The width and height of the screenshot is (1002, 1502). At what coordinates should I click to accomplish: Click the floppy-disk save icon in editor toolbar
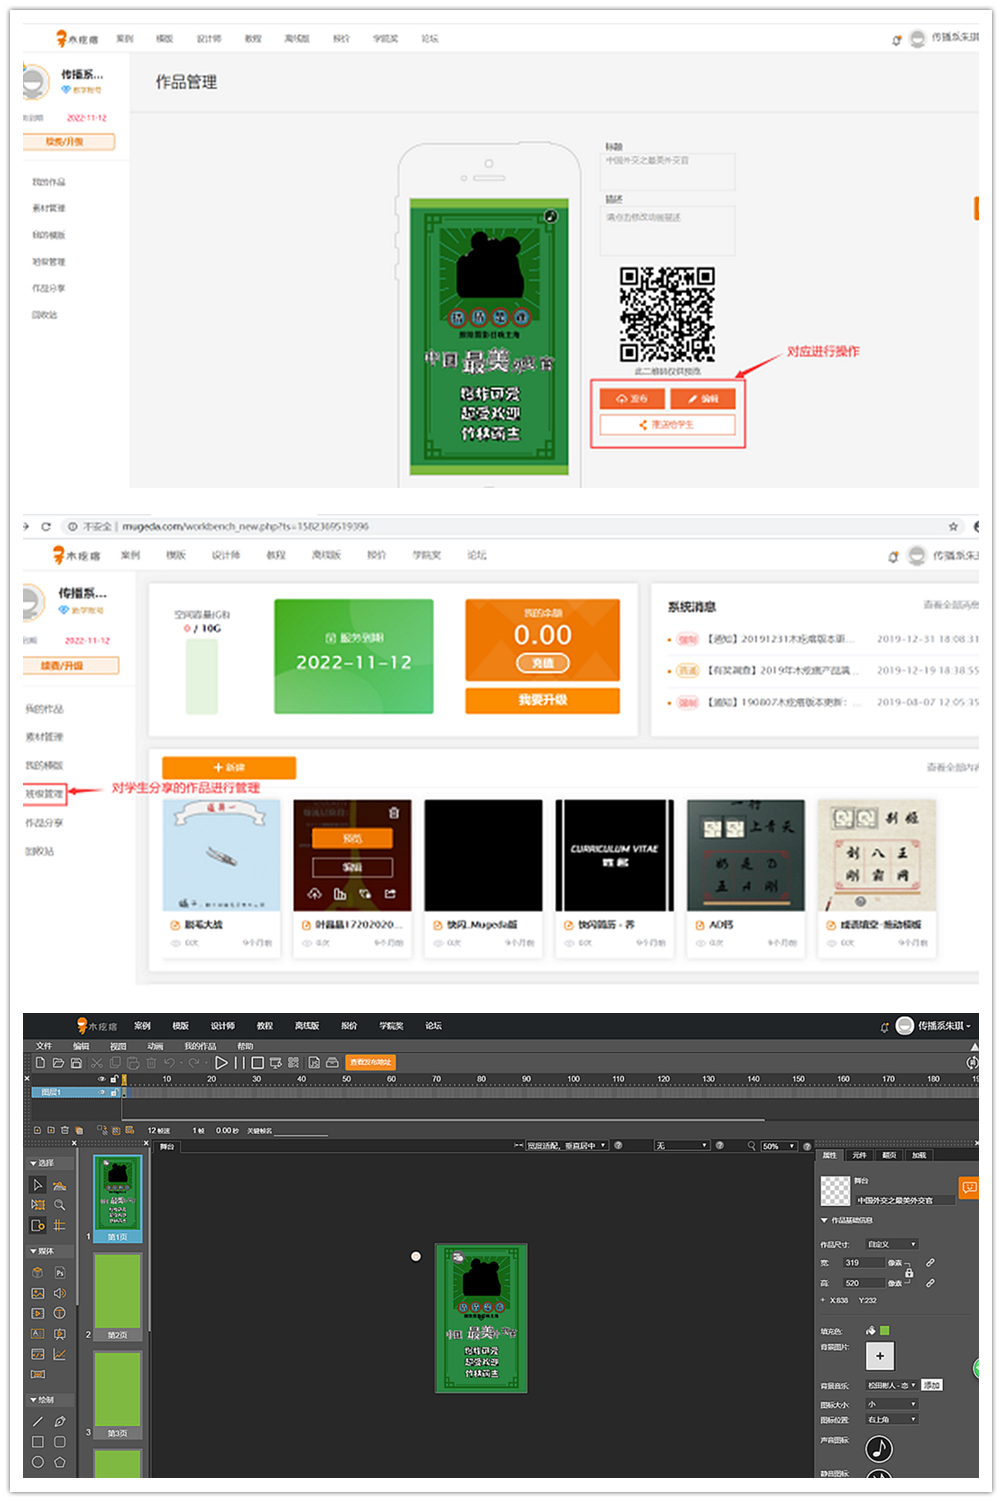[x=76, y=1063]
